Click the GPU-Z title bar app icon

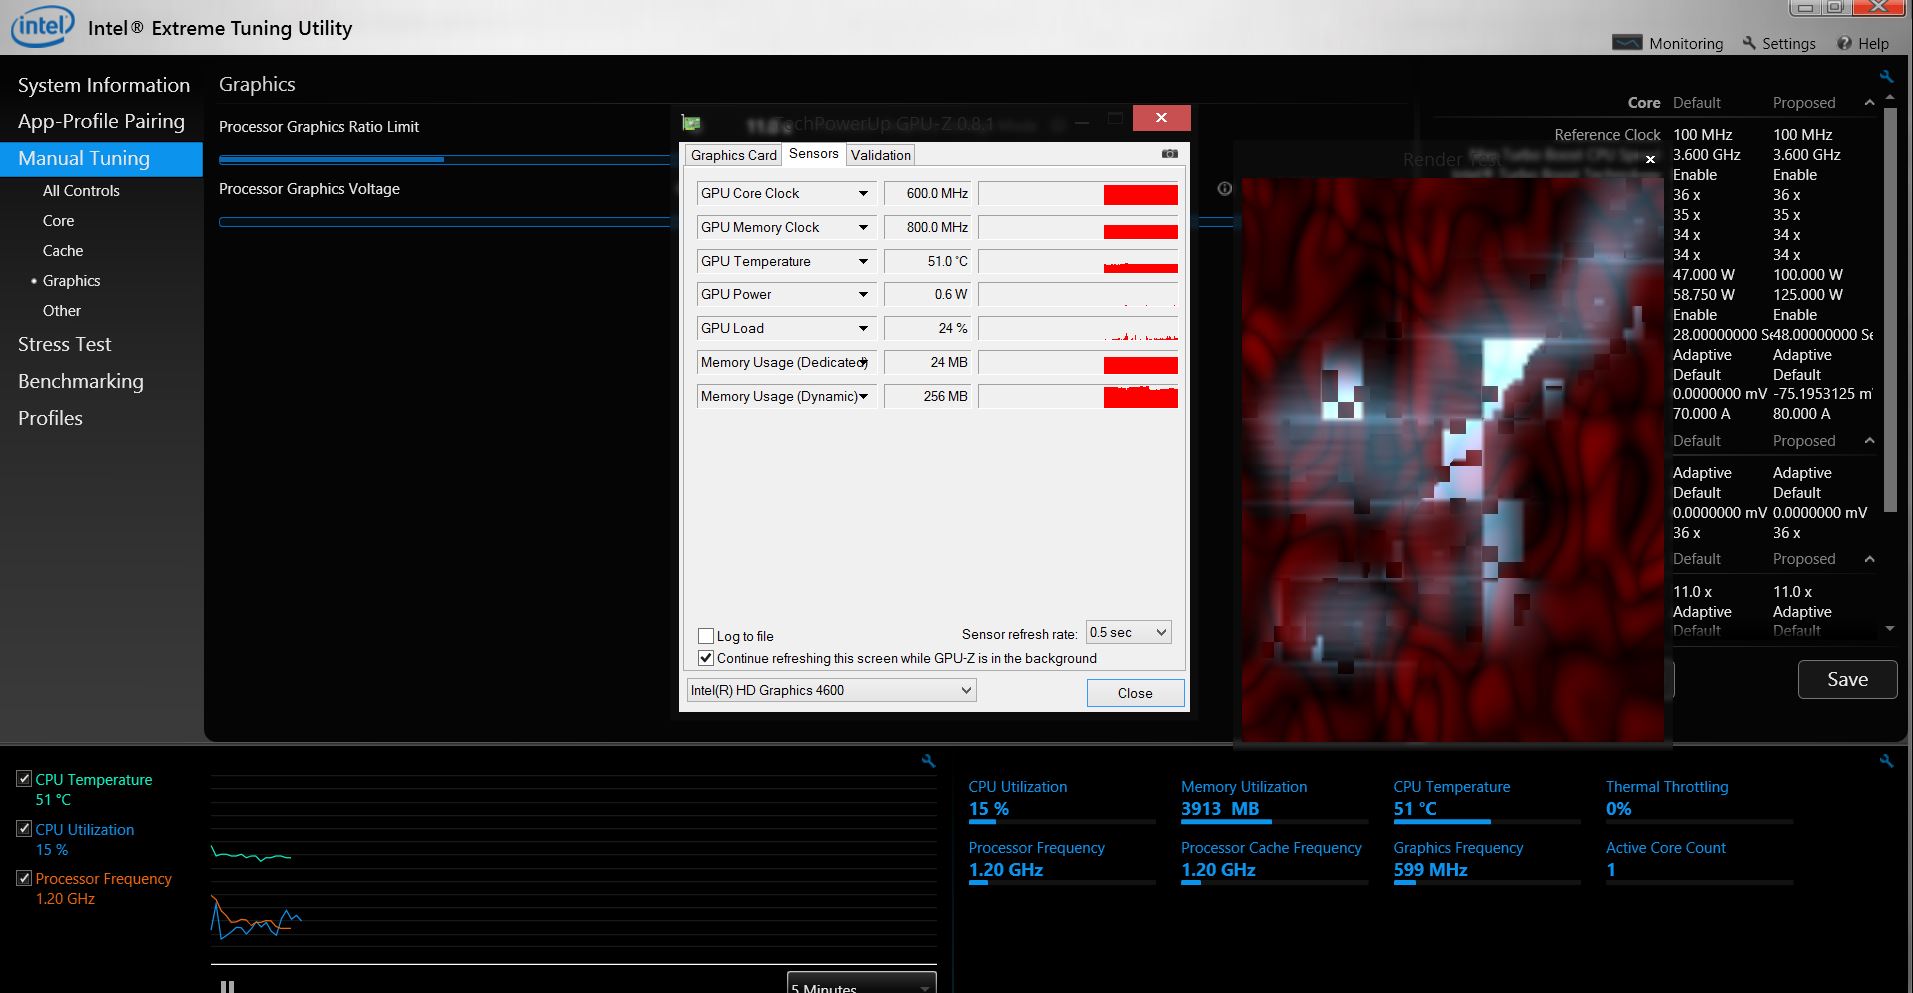pyautogui.click(x=691, y=122)
